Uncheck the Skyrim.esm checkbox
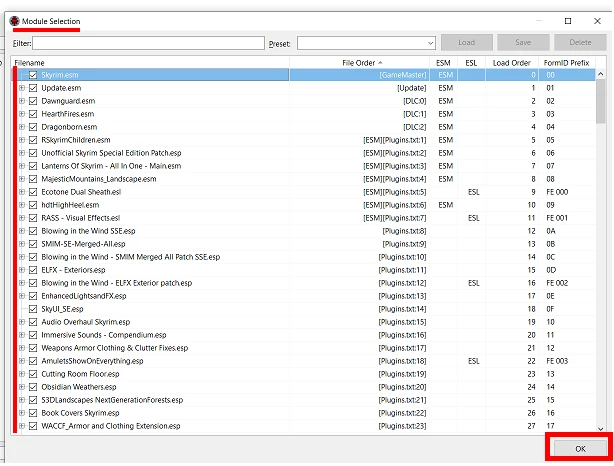 point(33,75)
